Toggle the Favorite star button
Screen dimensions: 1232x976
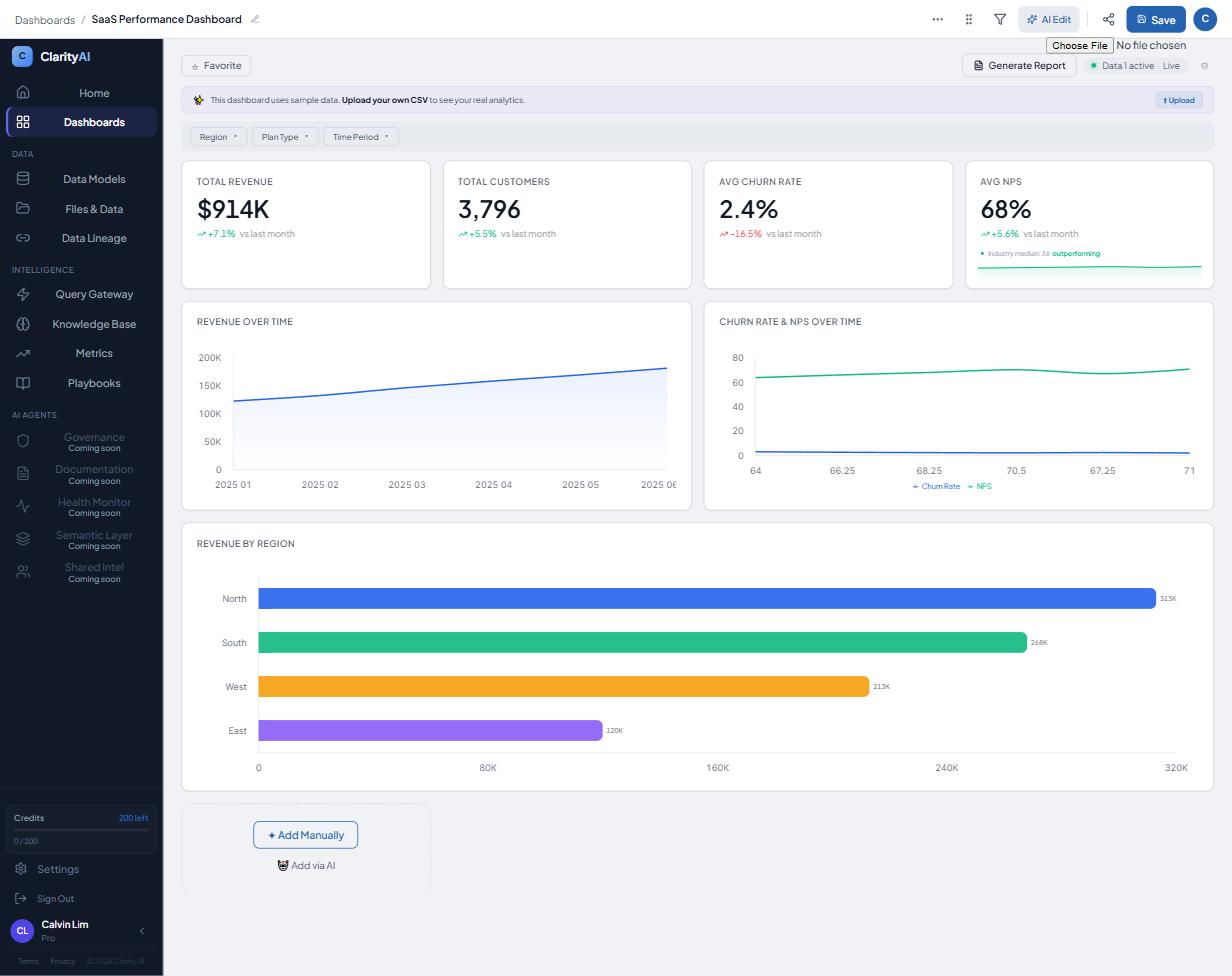click(x=216, y=66)
